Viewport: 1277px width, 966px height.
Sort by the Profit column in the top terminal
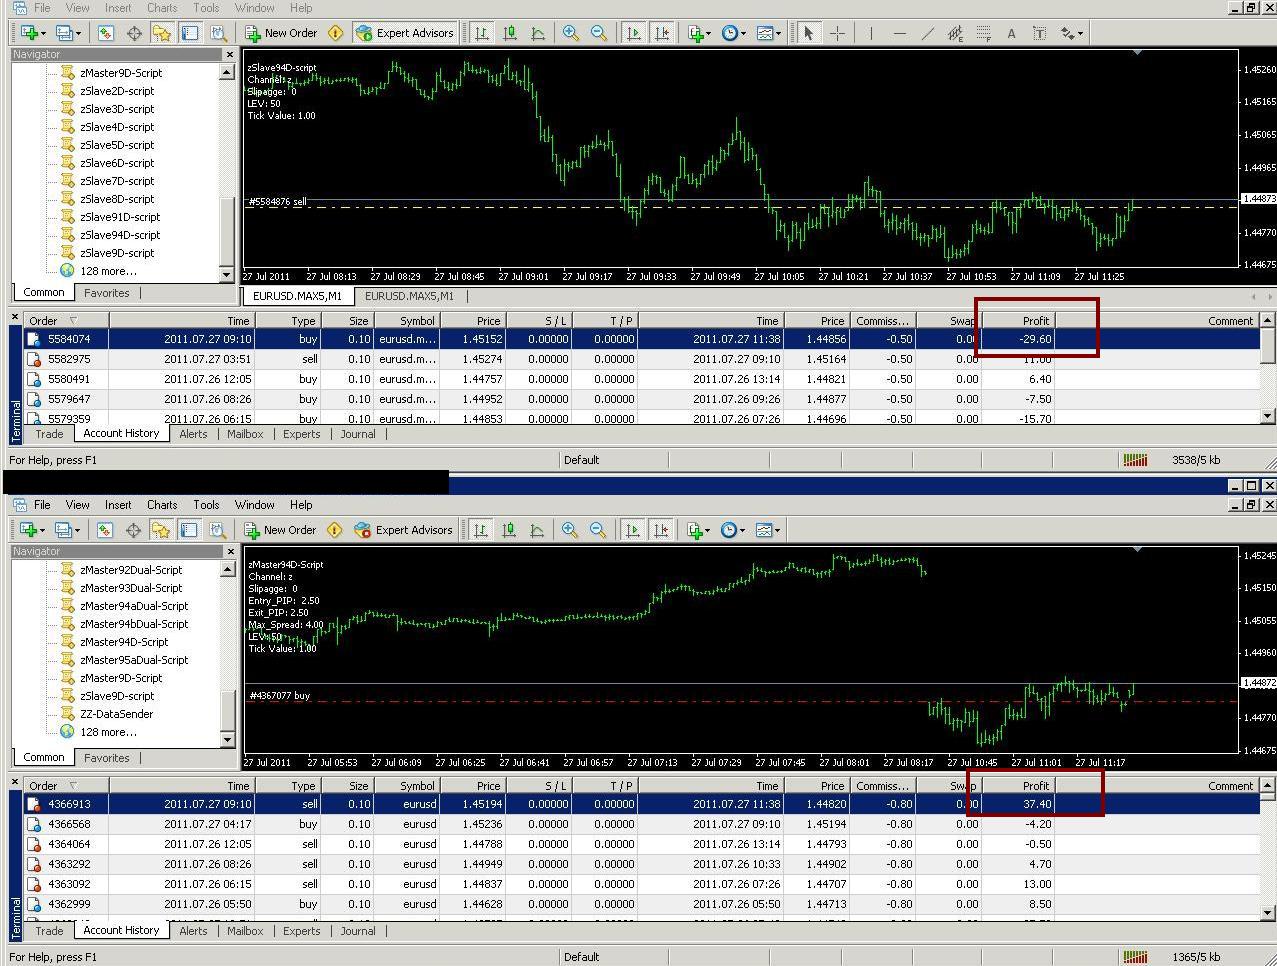tap(1018, 321)
